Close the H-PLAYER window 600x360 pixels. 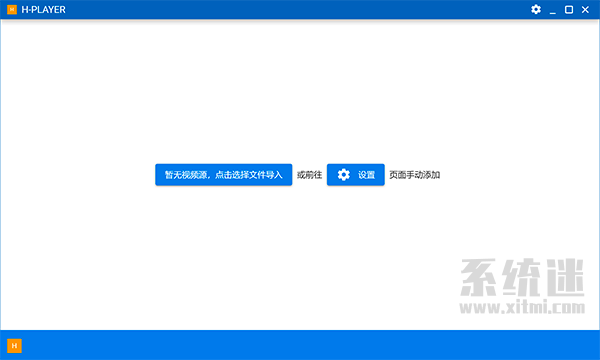(x=585, y=10)
